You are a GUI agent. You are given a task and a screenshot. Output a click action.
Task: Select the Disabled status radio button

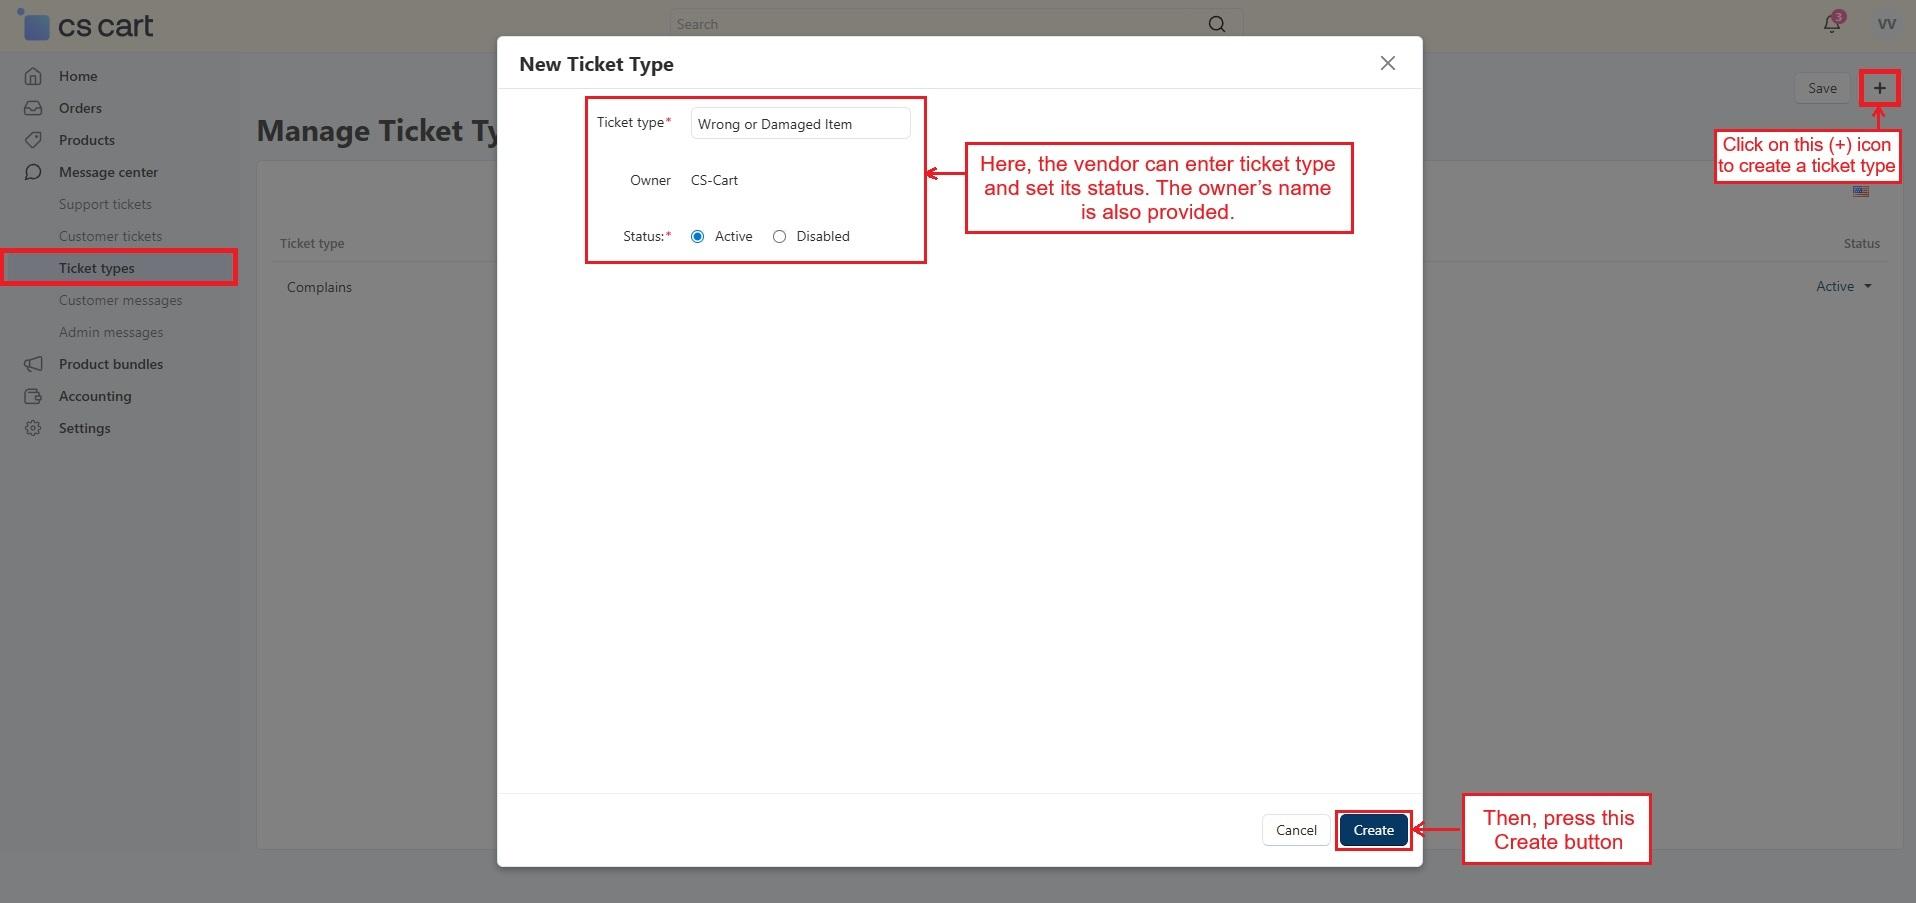[x=779, y=236]
